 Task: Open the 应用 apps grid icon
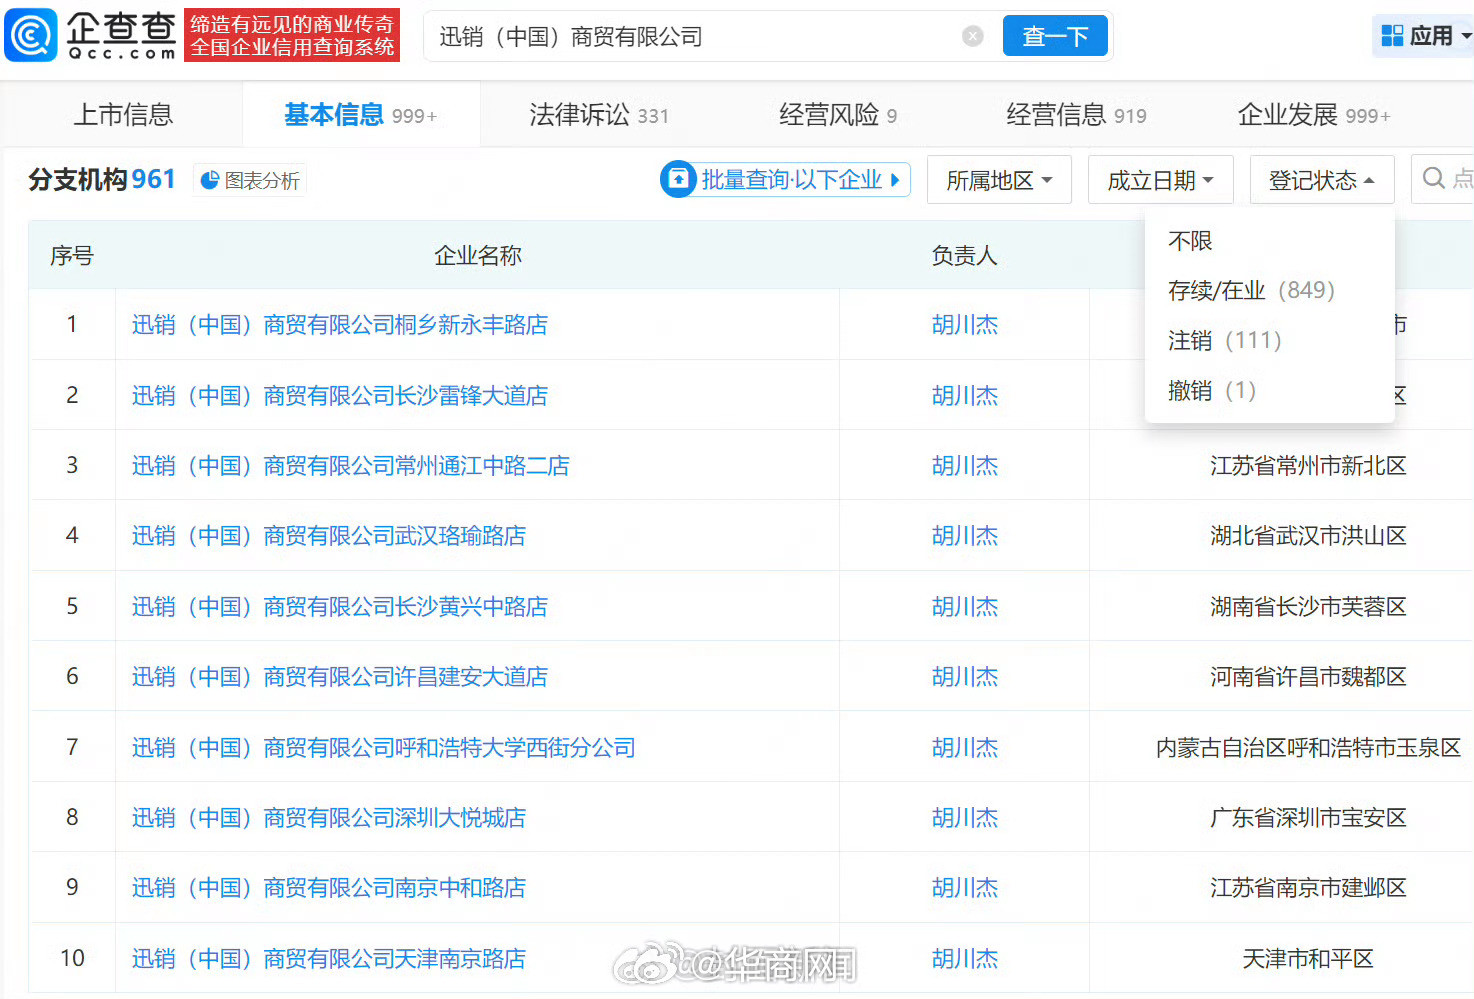pyautogui.click(x=1390, y=34)
